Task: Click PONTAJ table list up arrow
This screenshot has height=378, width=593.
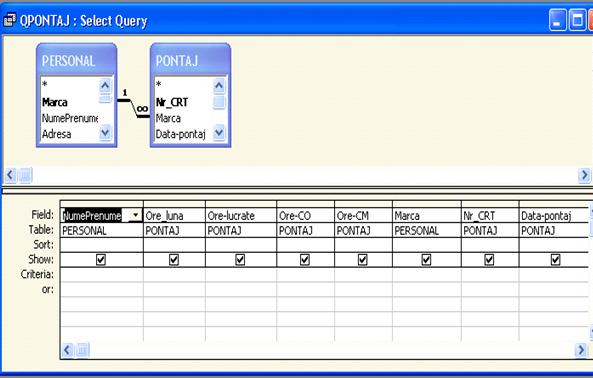Action: (x=219, y=86)
